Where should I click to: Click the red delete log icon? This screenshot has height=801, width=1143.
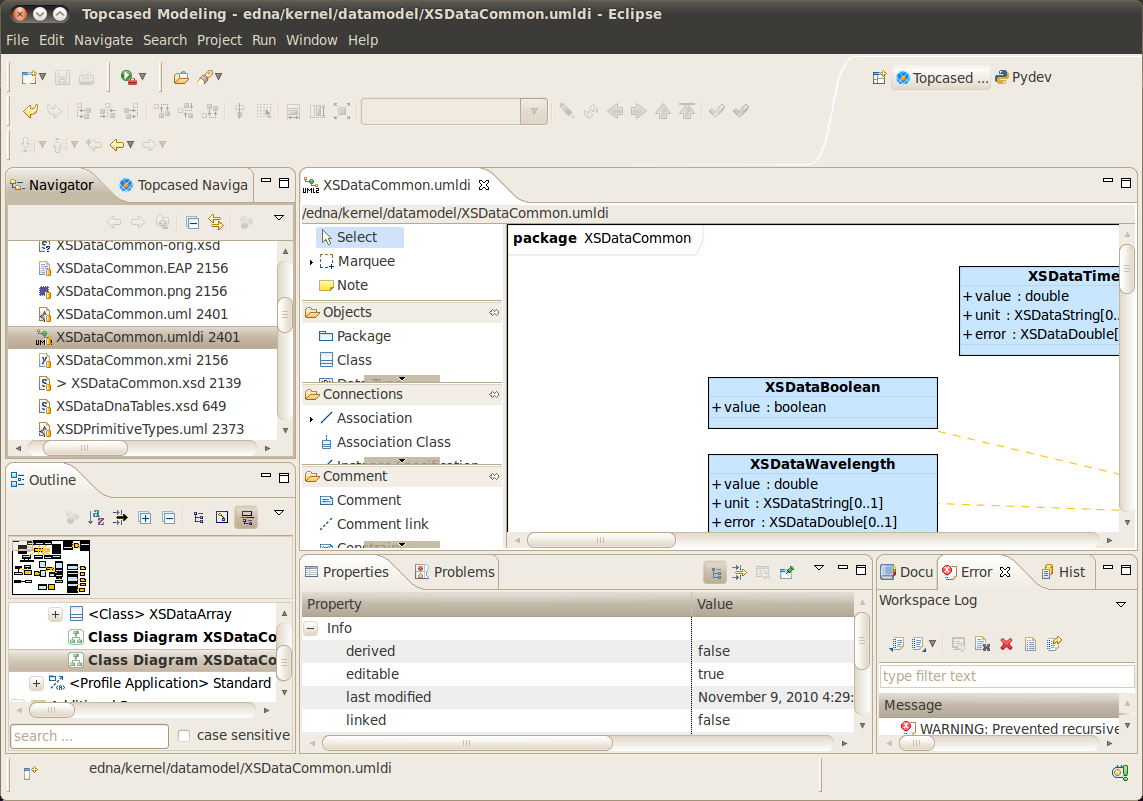point(1007,644)
